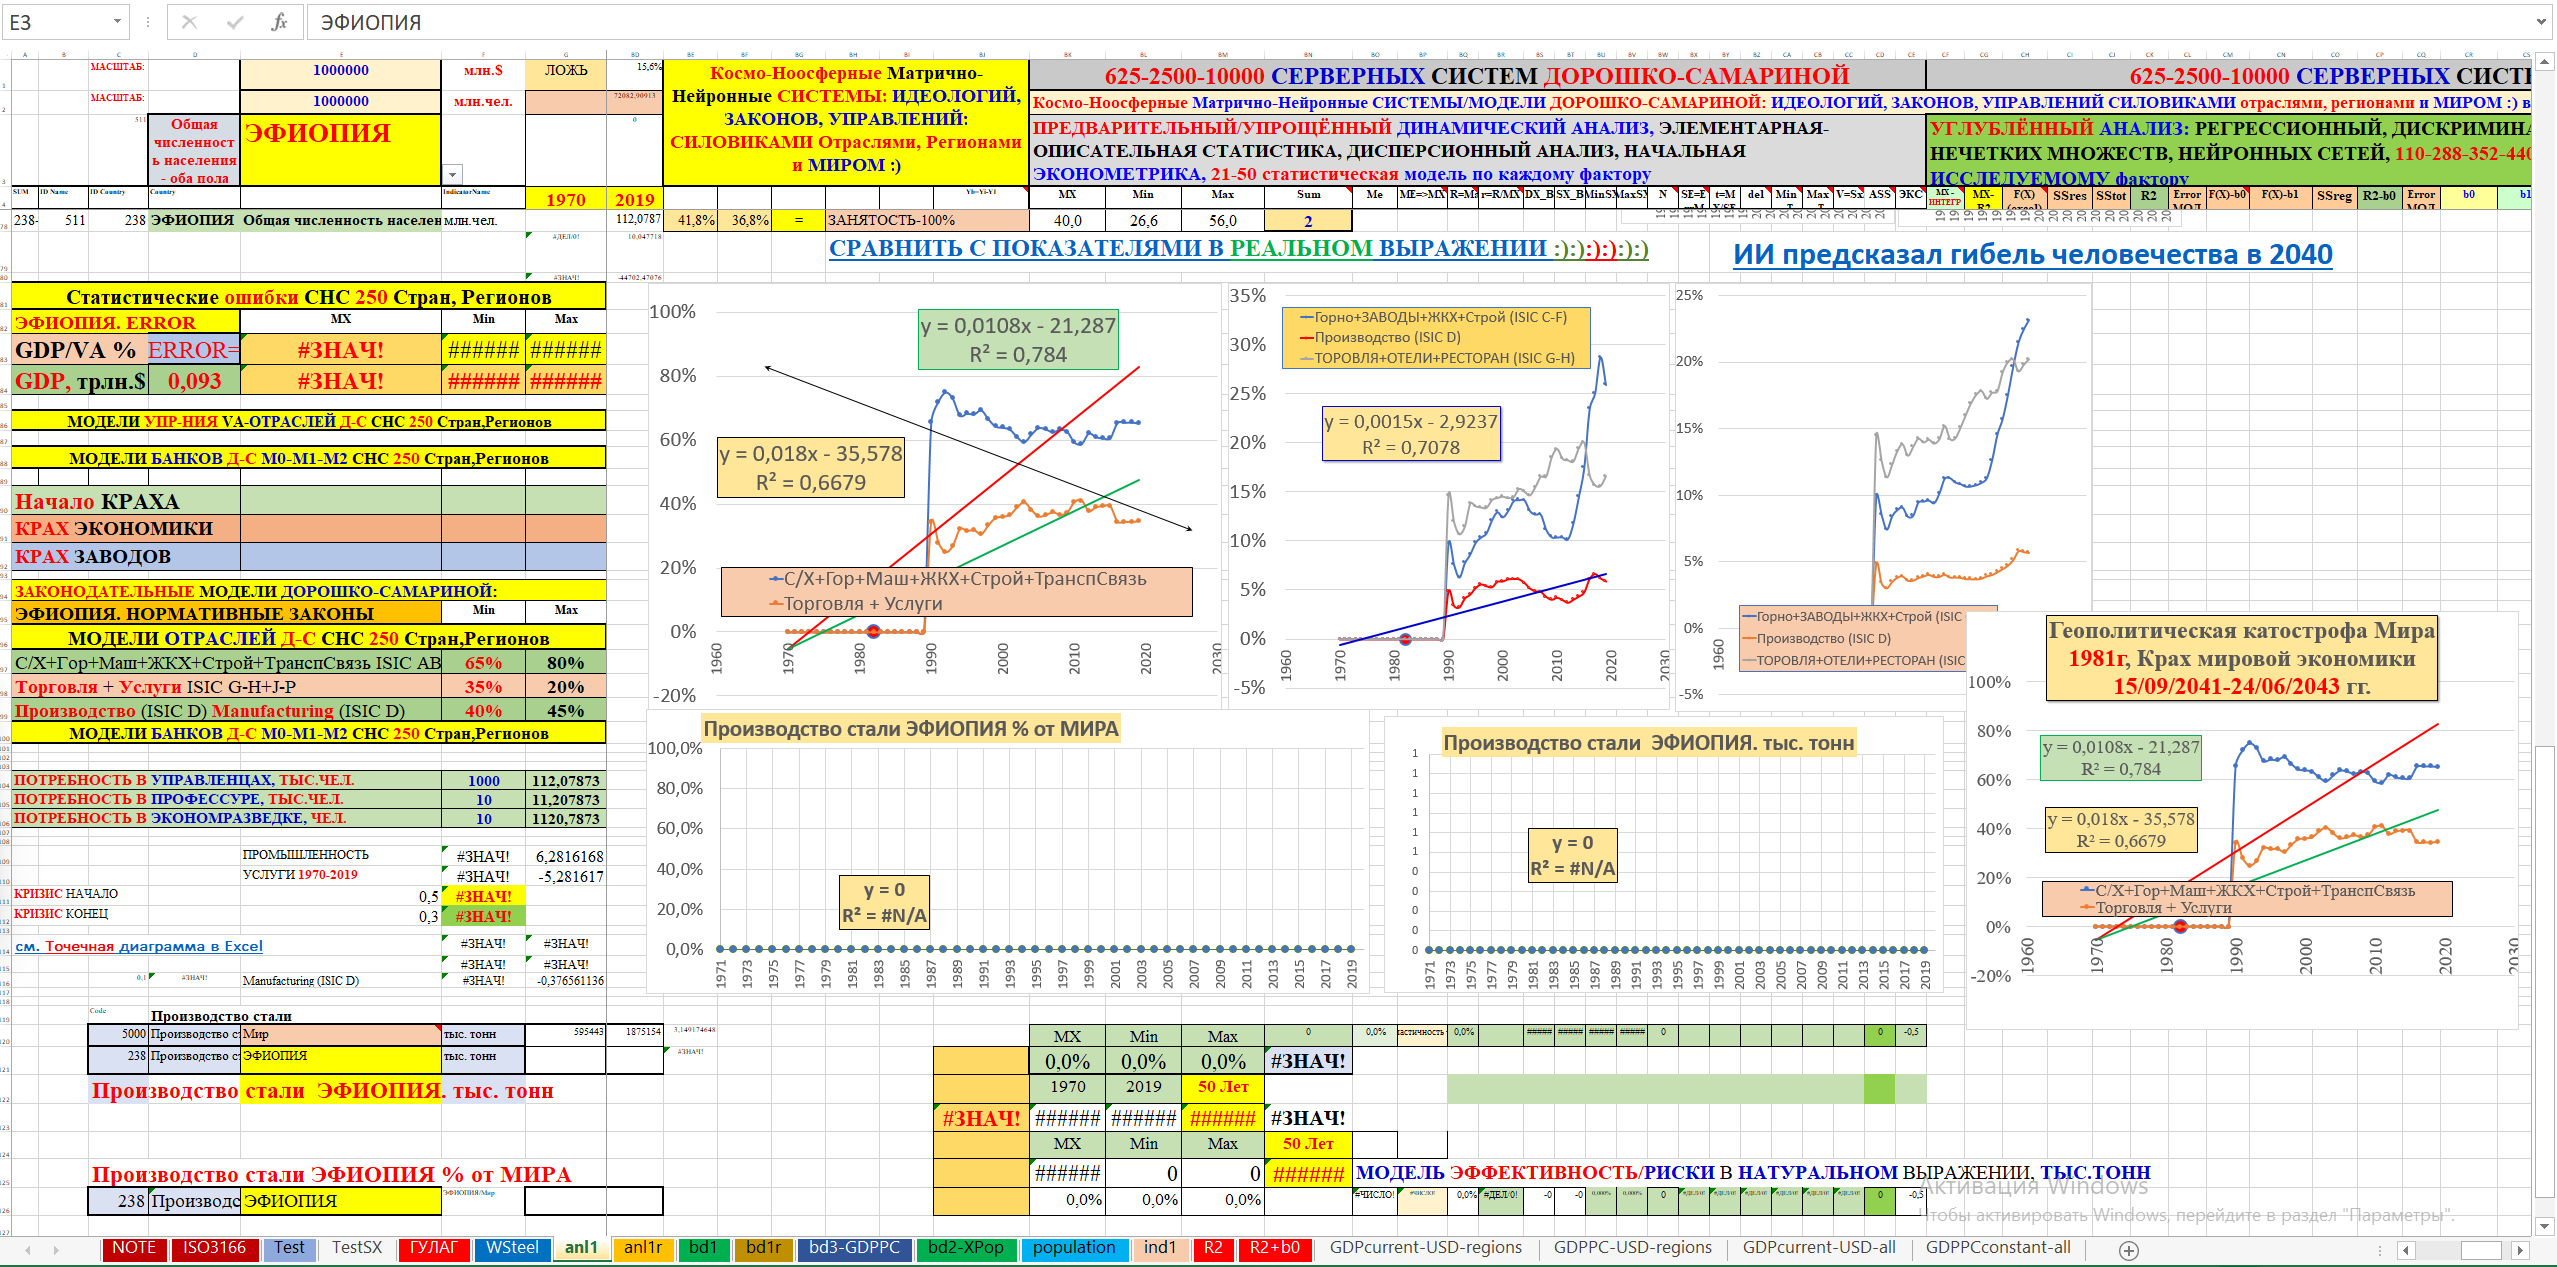Image resolution: width=2557 pixels, height=1267 pixels.
Task: Click the Enter checkmark icon in formula bar
Action: click(235, 22)
